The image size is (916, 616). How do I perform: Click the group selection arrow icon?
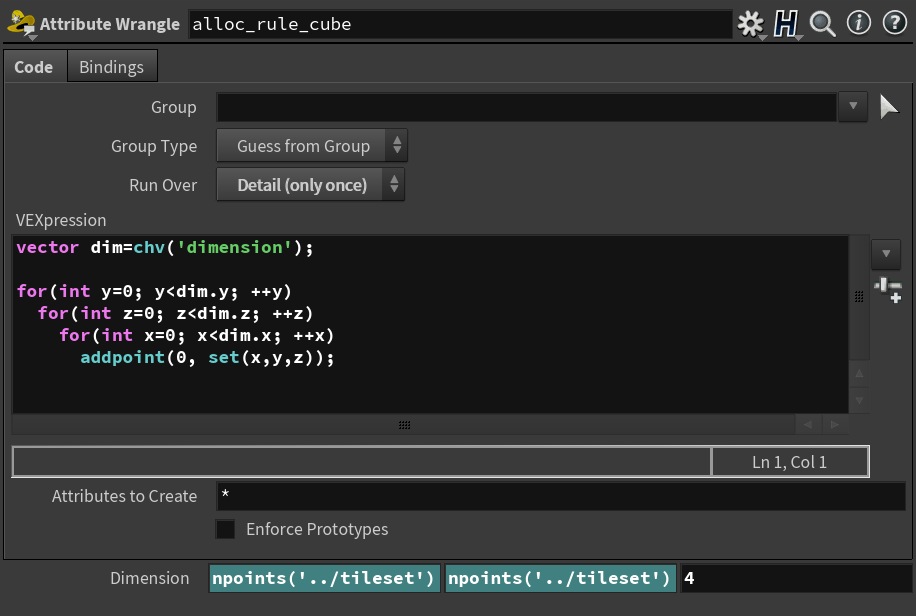[889, 107]
